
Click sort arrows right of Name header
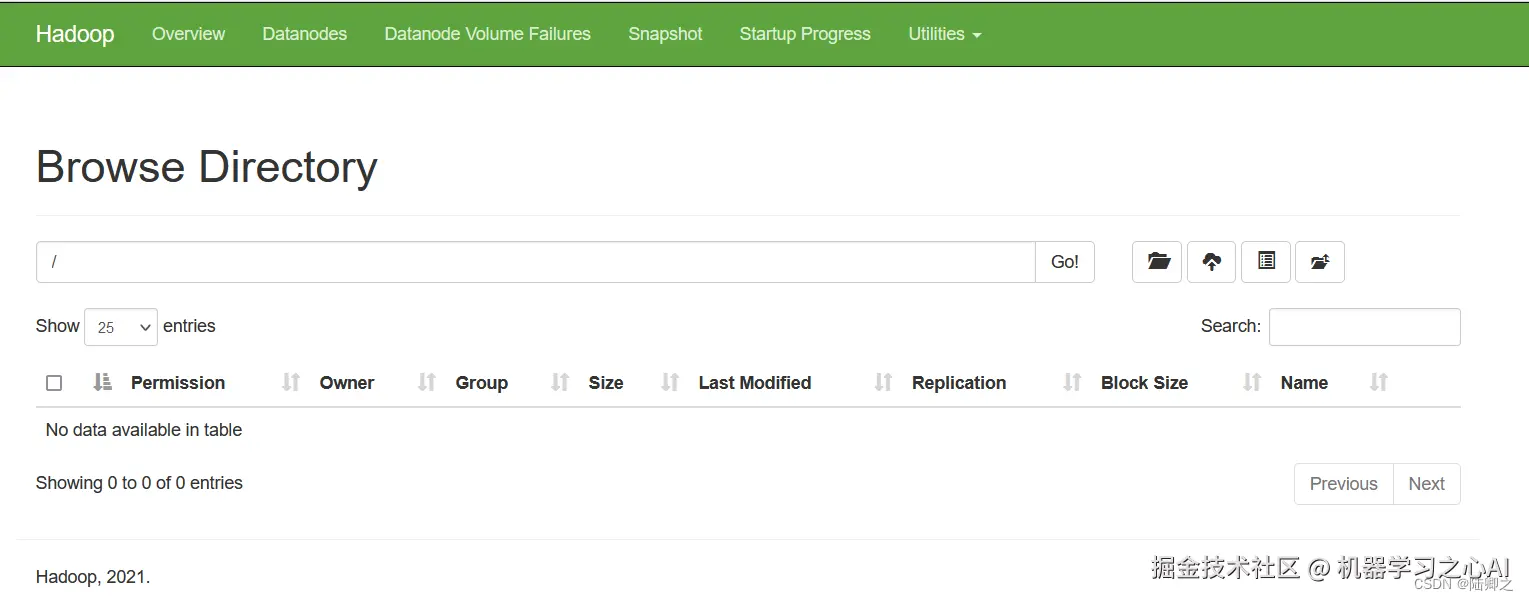(x=1378, y=382)
